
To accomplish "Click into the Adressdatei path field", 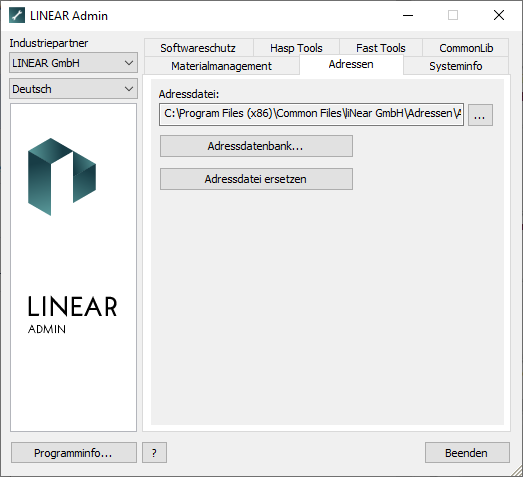I will [x=311, y=114].
